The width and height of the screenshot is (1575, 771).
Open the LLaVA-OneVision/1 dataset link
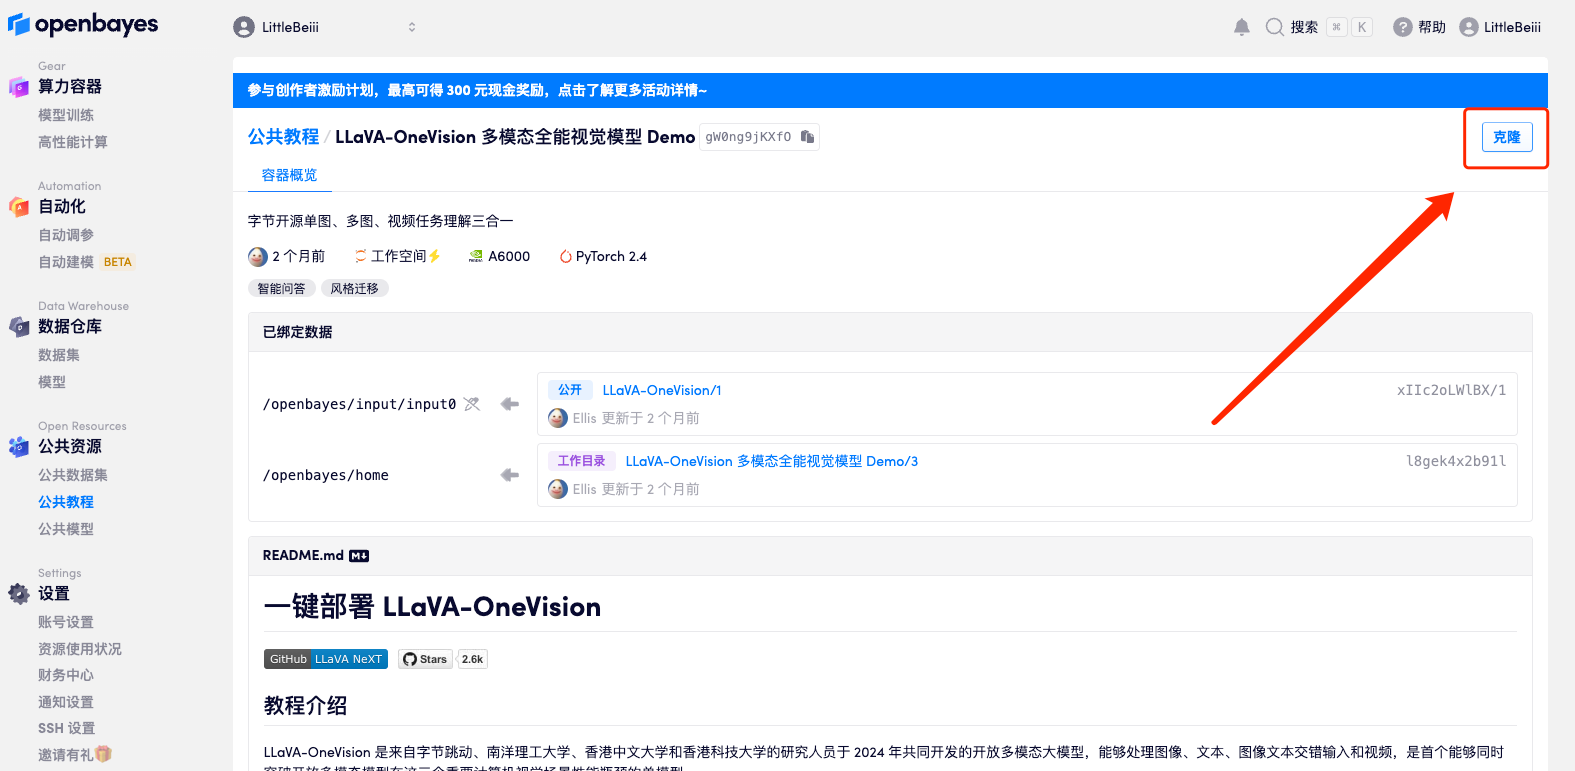[661, 390]
